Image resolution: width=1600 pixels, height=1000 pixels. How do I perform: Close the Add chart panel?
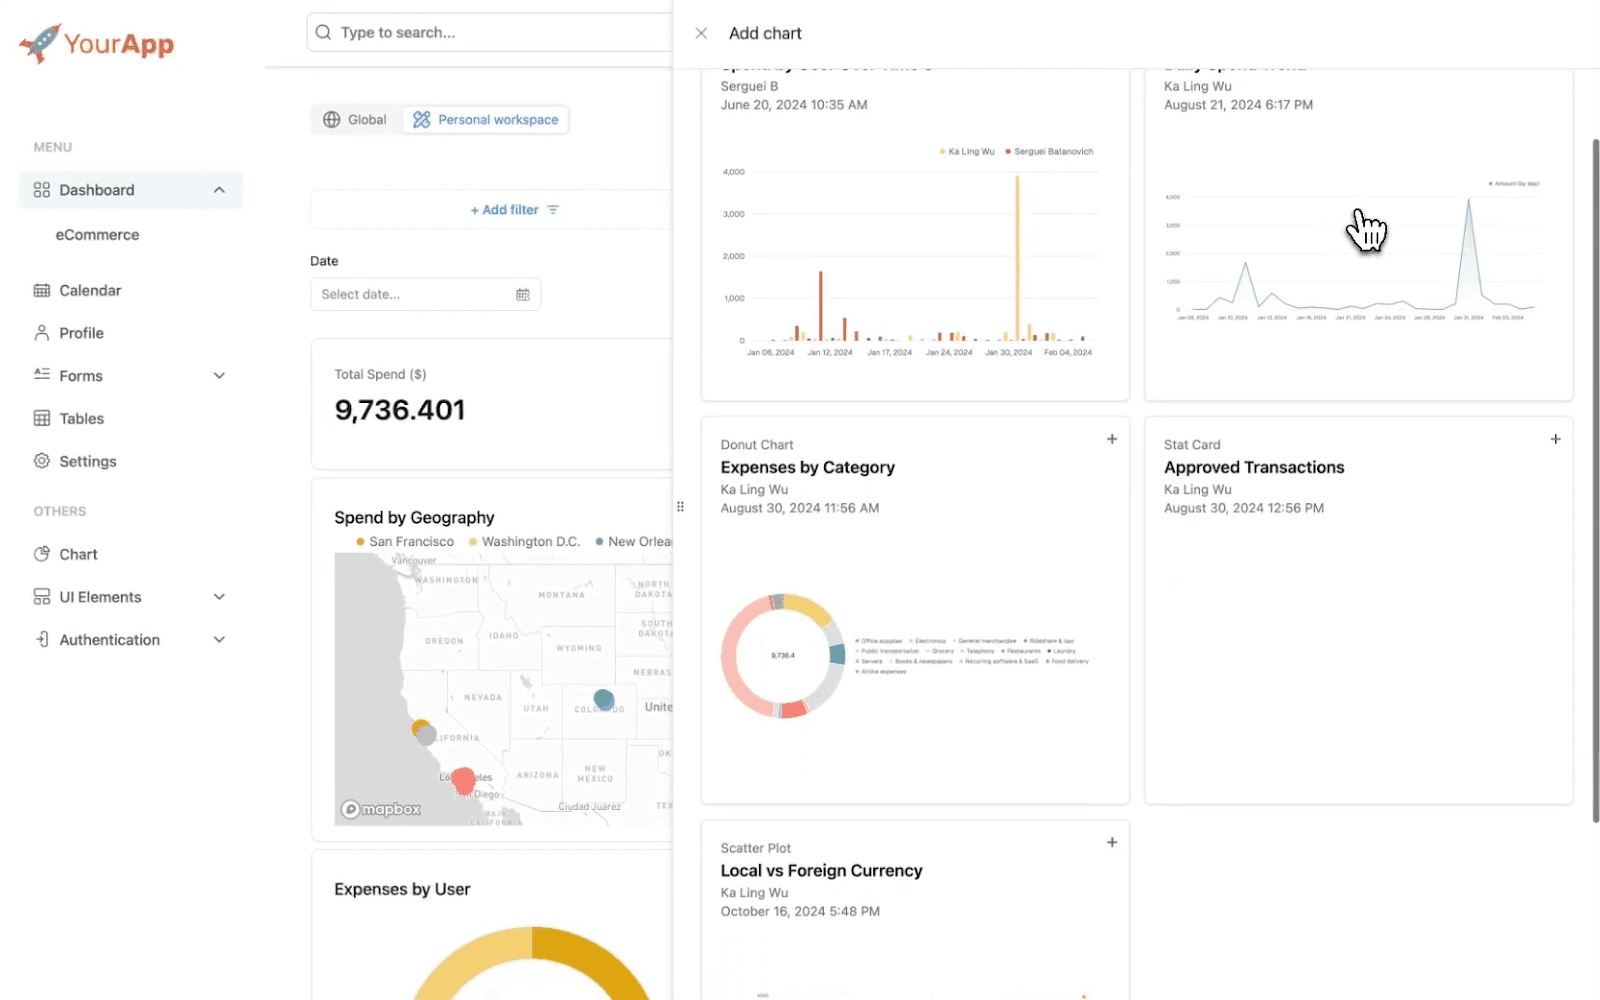pos(701,33)
